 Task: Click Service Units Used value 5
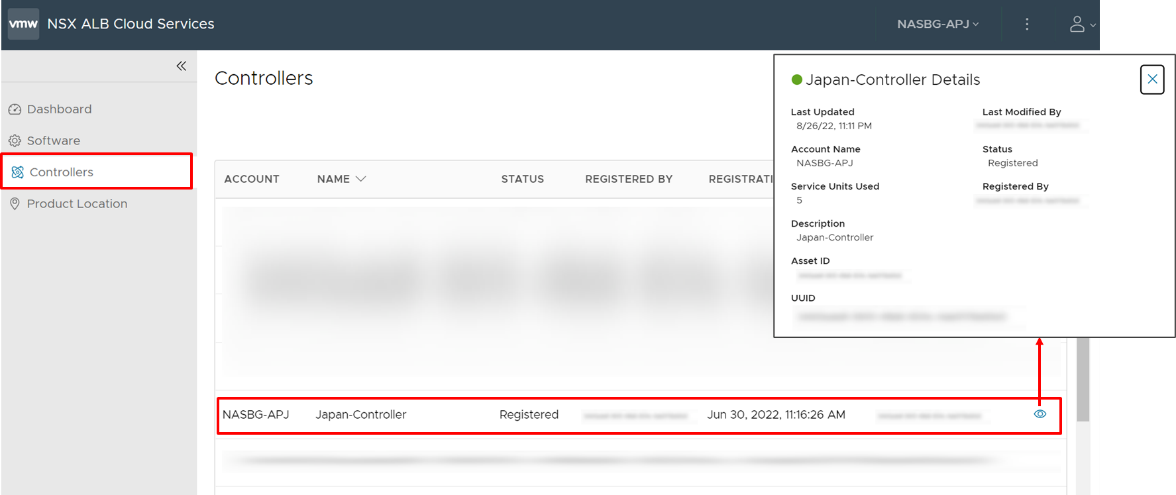[799, 200]
